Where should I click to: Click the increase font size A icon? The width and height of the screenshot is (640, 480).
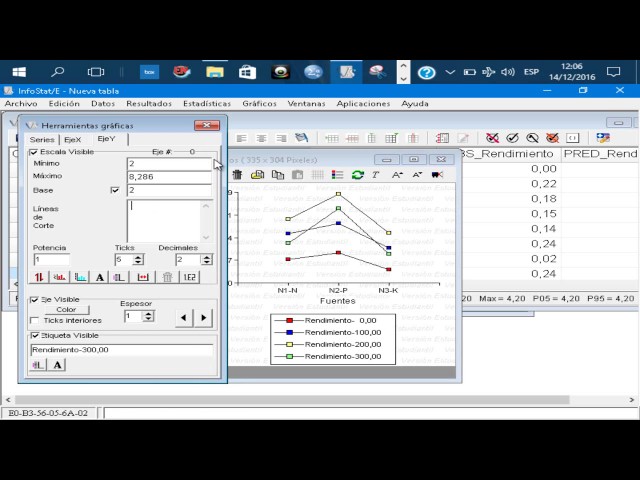click(397, 175)
